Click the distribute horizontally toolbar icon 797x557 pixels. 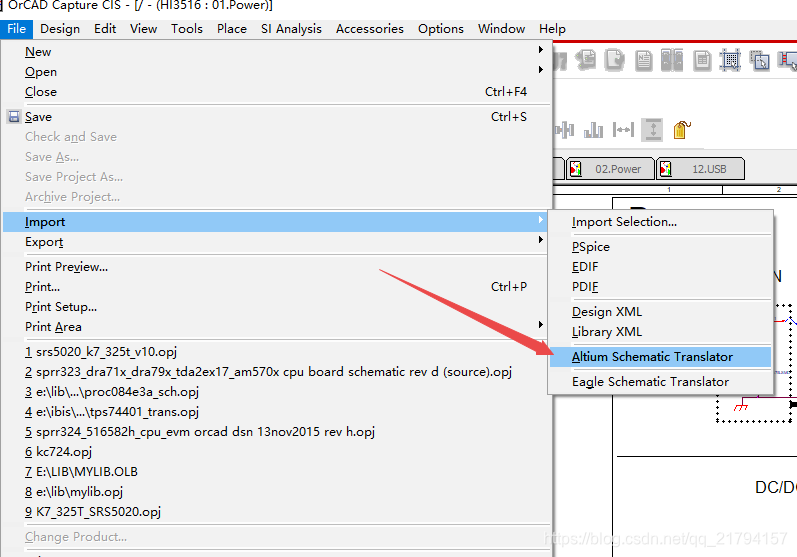tap(623, 130)
